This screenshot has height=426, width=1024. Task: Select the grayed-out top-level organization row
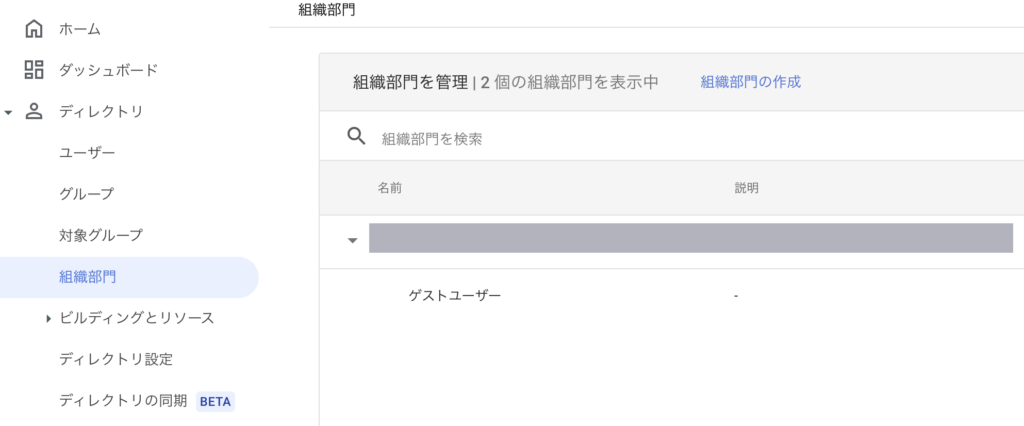[x=690, y=238]
